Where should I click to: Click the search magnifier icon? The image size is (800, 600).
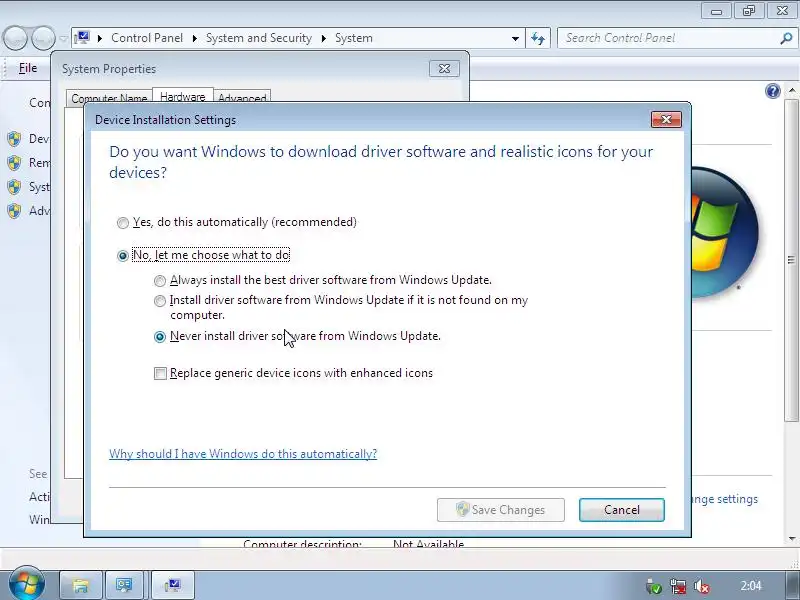pyautogui.click(x=786, y=38)
